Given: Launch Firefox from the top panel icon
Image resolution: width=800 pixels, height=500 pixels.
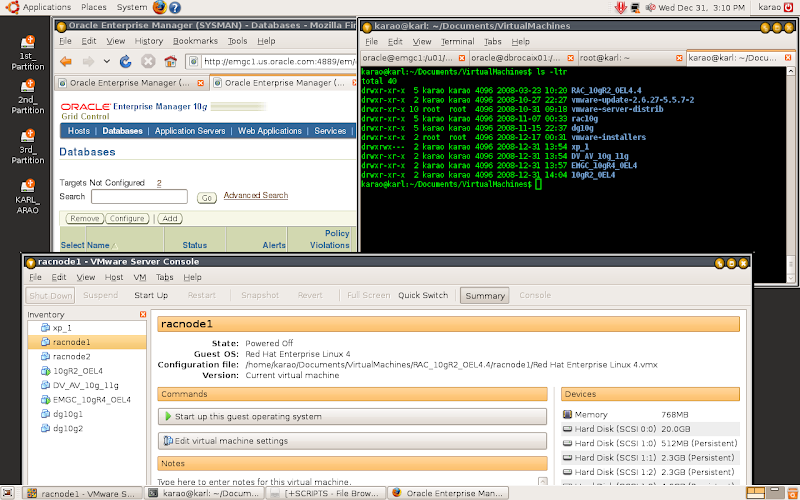Looking at the screenshot, I should point(159,7).
